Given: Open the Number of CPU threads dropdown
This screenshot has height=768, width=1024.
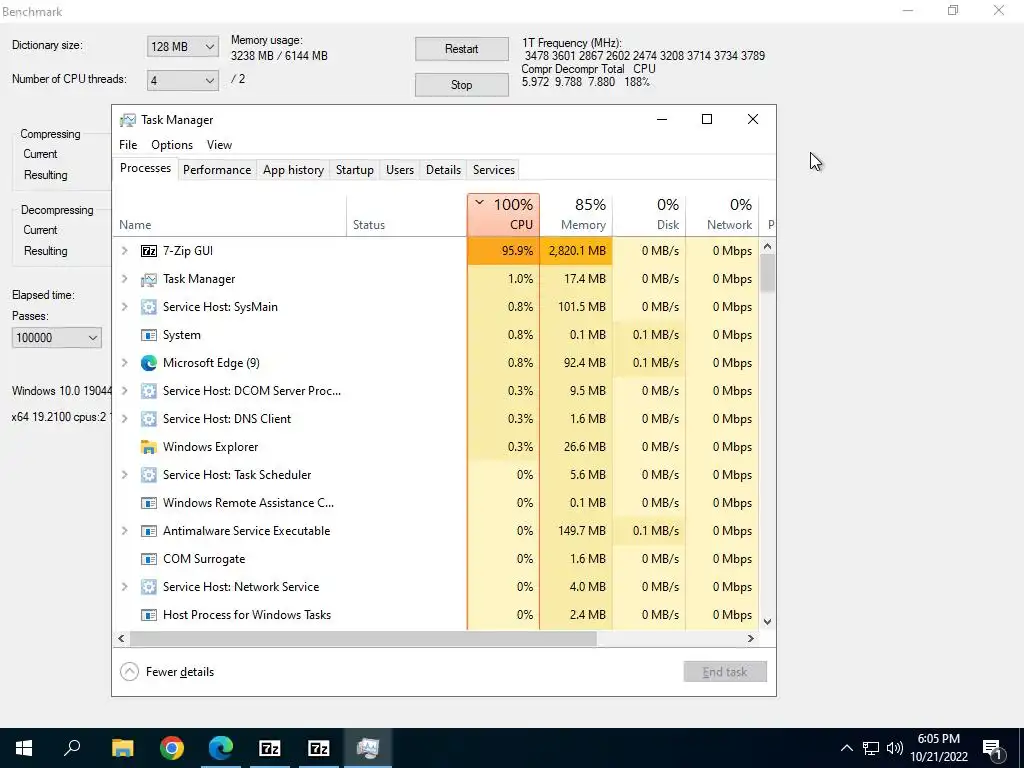Looking at the screenshot, I should coord(183,80).
